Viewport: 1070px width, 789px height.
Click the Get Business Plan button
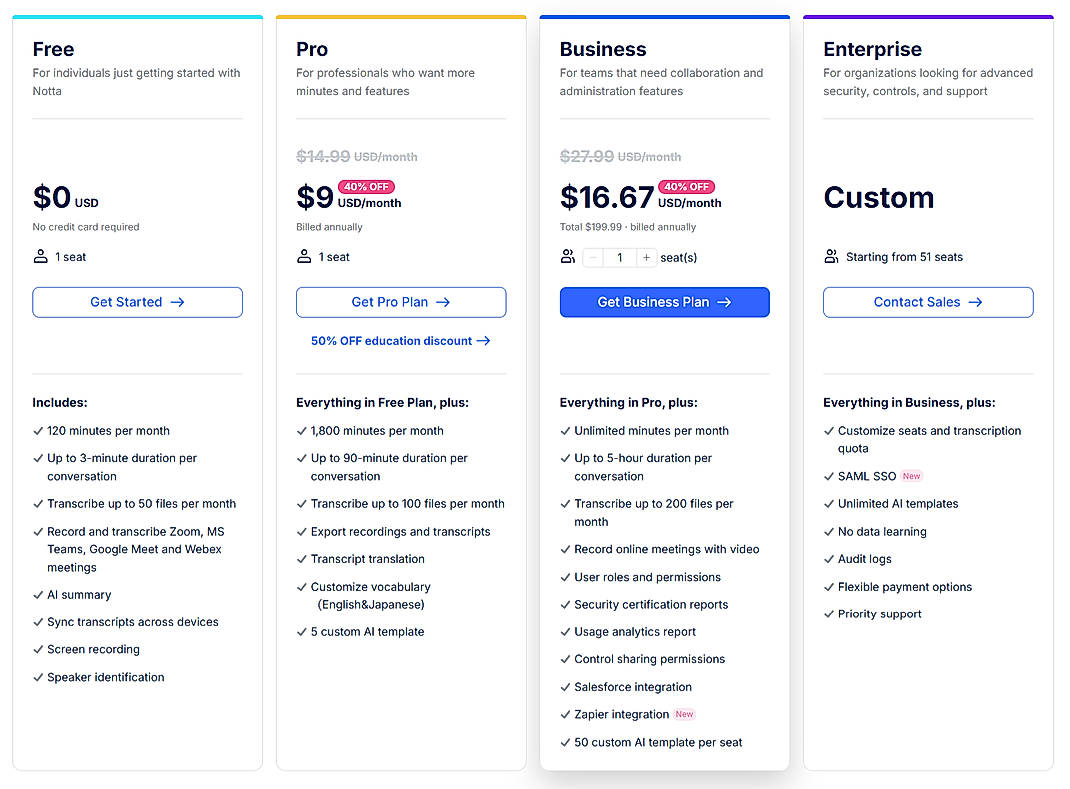(x=664, y=302)
